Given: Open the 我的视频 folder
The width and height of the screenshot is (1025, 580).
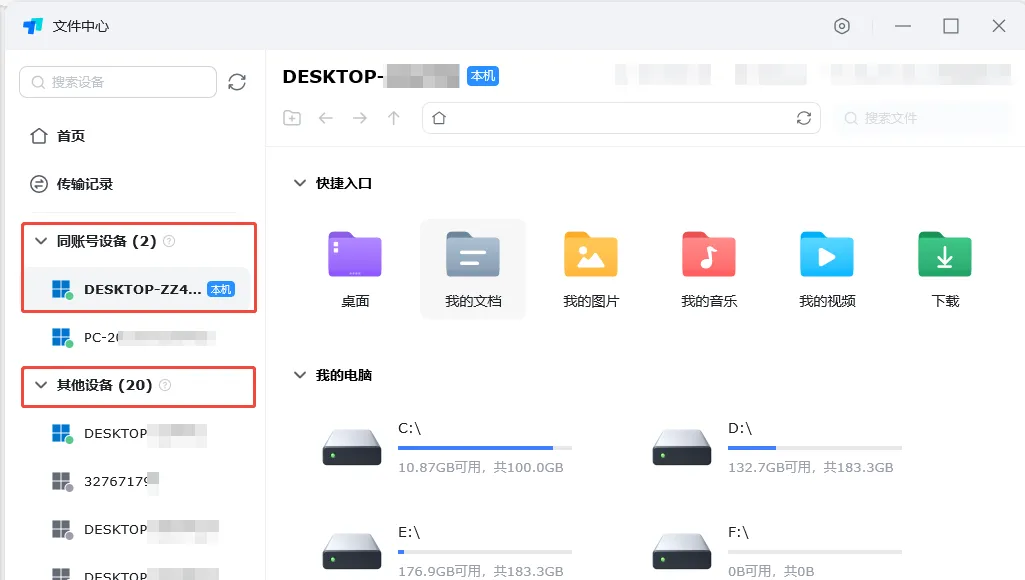Looking at the screenshot, I should coord(827,269).
